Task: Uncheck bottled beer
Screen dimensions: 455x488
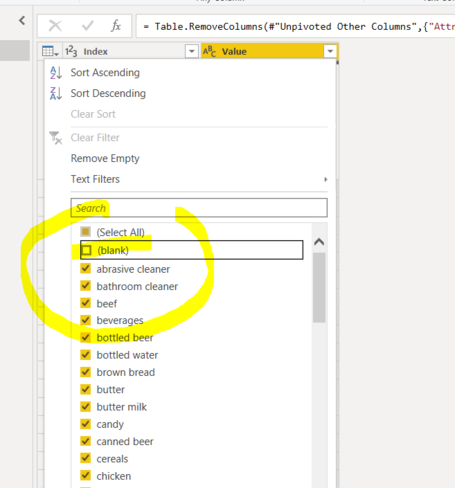Action: (86, 338)
